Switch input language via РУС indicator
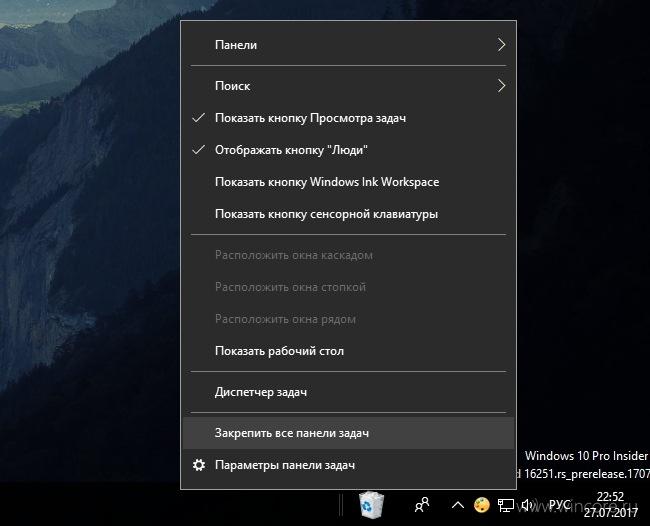The height and width of the screenshot is (526, 650). point(560,504)
